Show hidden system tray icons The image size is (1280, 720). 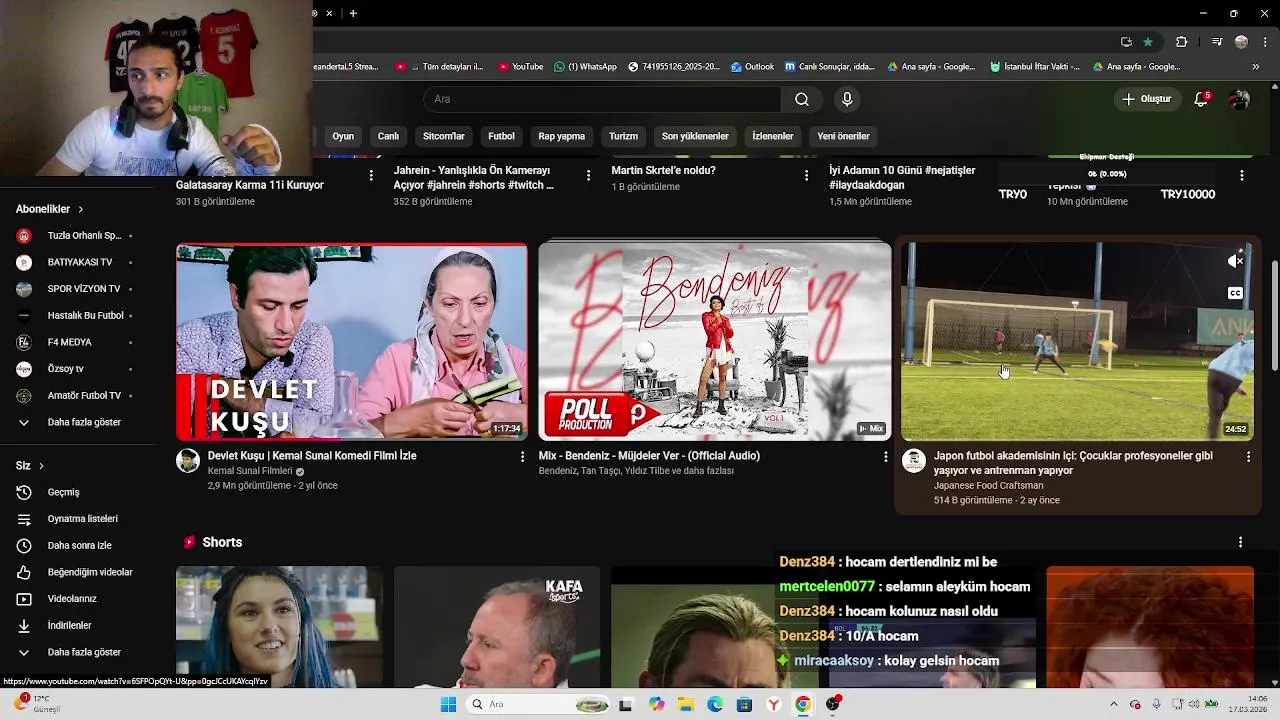[1115, 704]
